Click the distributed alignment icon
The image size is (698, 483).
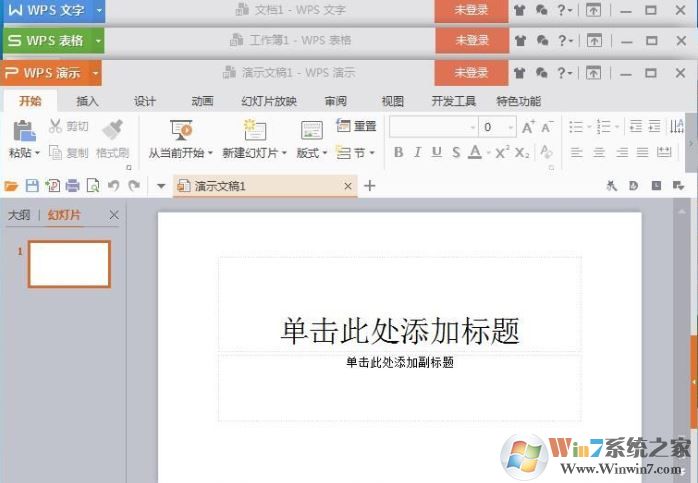pos(664,152)
